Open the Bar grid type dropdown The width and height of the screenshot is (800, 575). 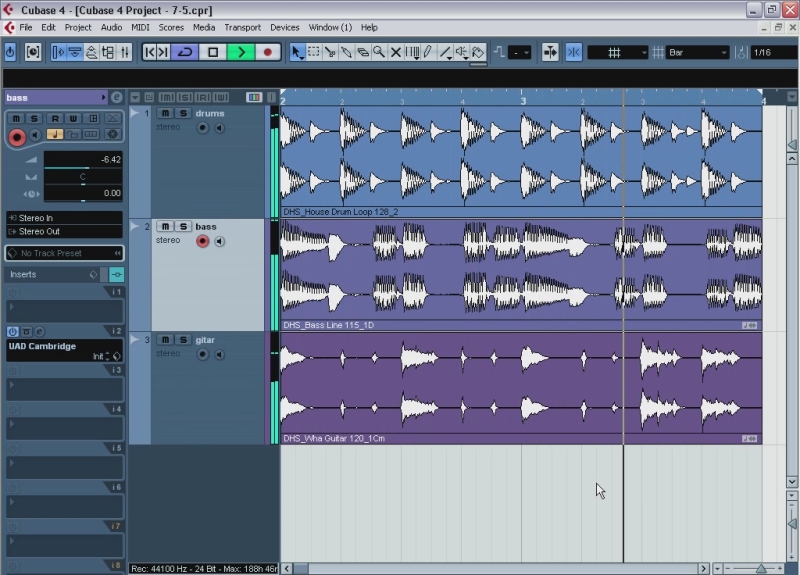(697, 52)
